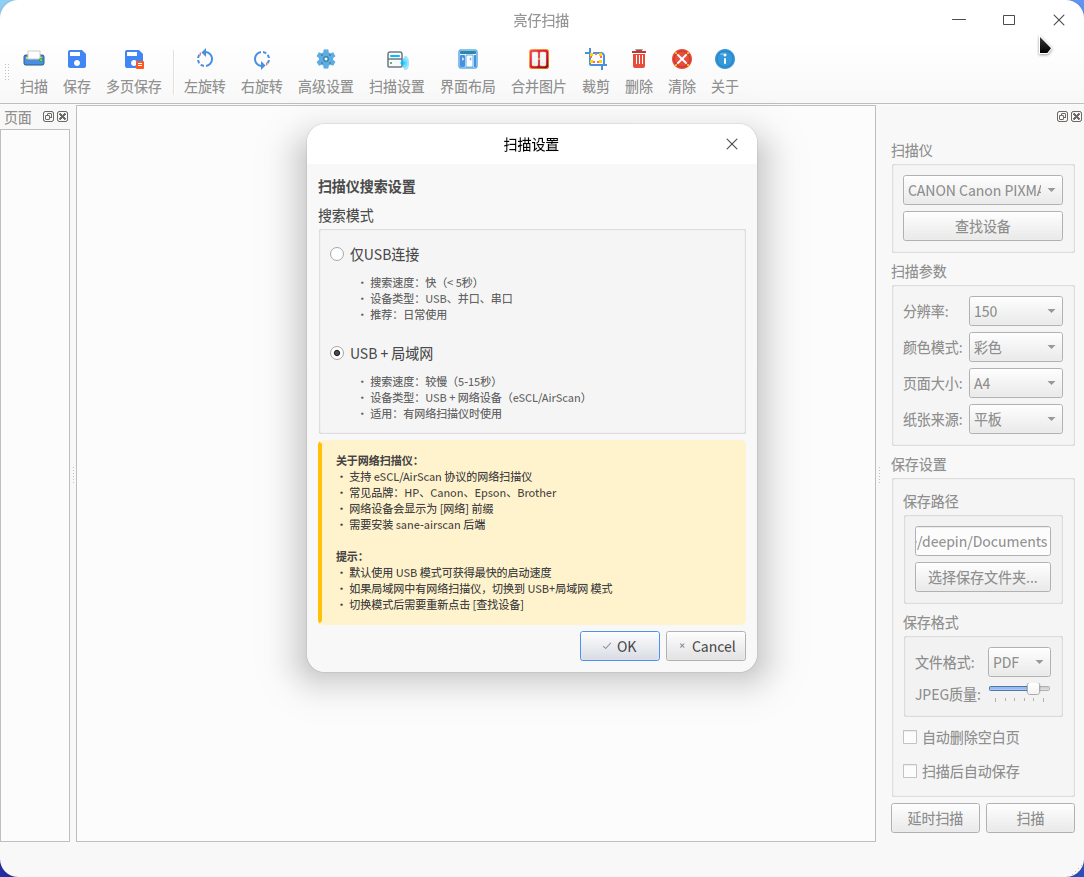Rotate right with 右旋转 icon
The height and width of the screenshot is (877, 1084).
click(x=261, y=59)
